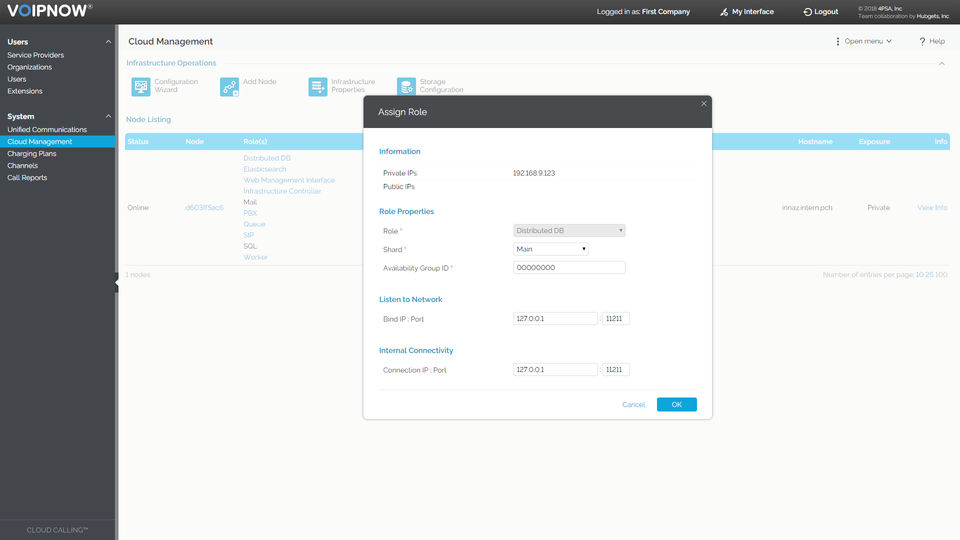Click the My Interface icon
960x540 pixels.
[x=724, y=12]
